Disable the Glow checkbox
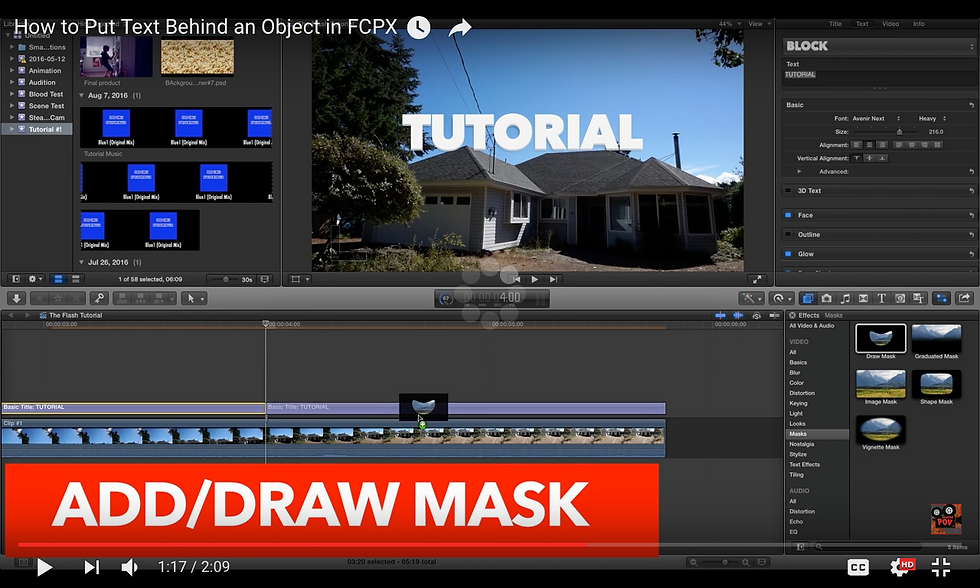The image size is (980, 588). pyautogui.click(x=788, y=254)
